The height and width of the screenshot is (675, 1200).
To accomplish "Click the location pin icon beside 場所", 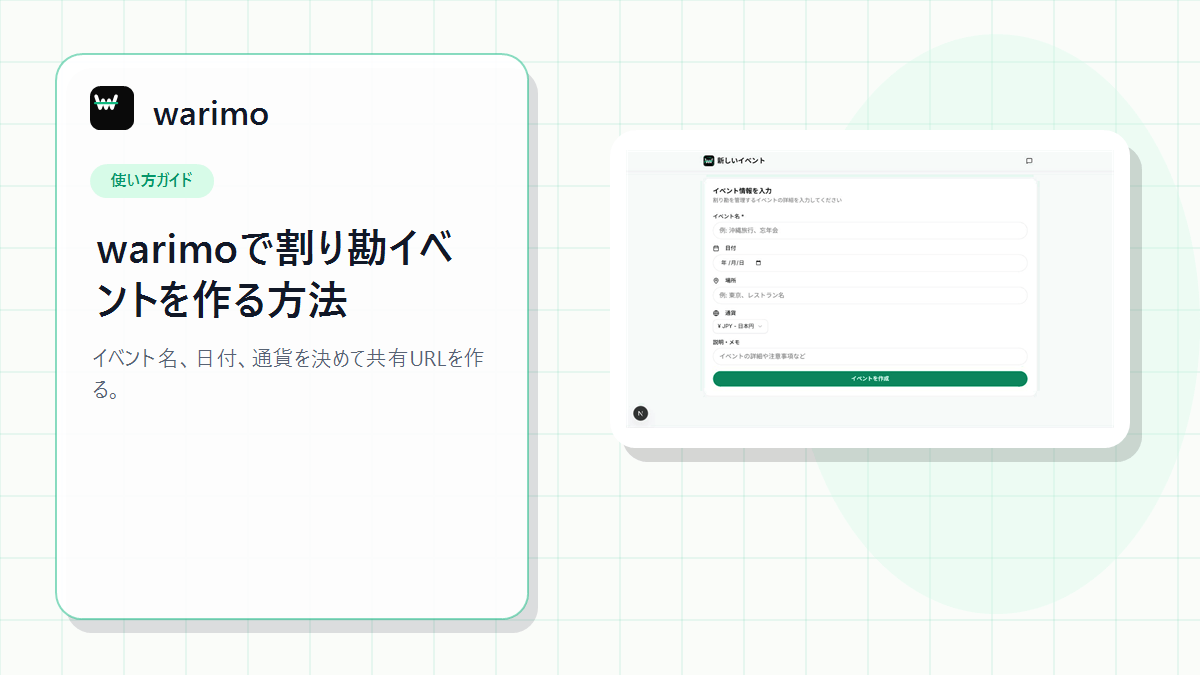I will point(716,281).
